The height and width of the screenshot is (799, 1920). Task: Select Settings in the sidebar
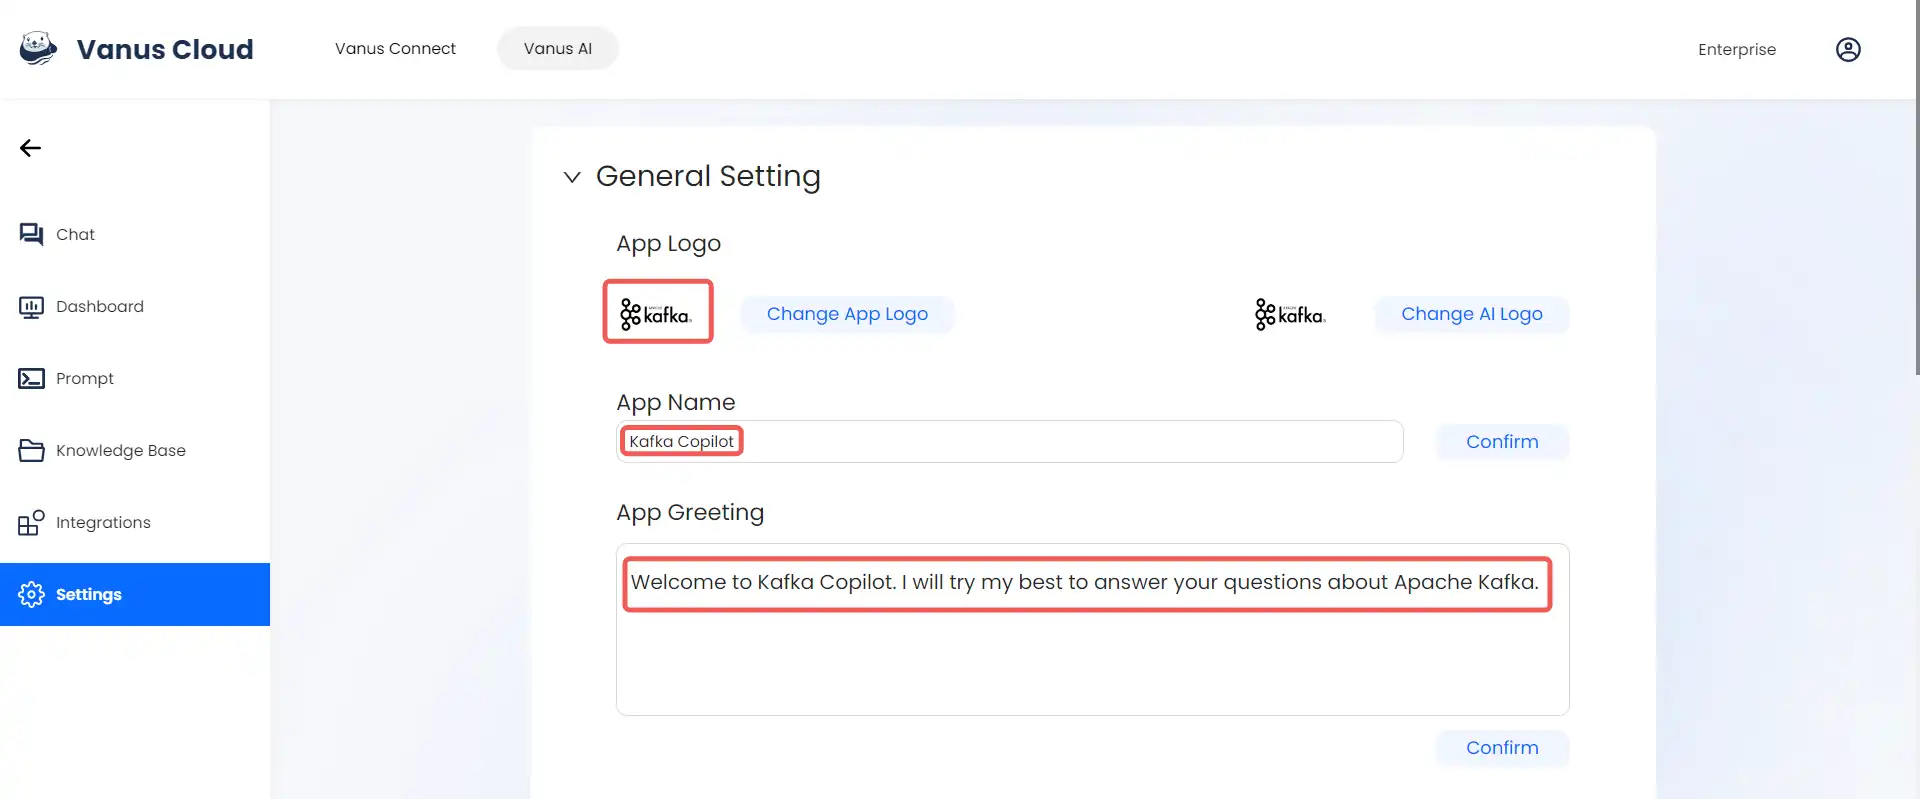[135, 594]
